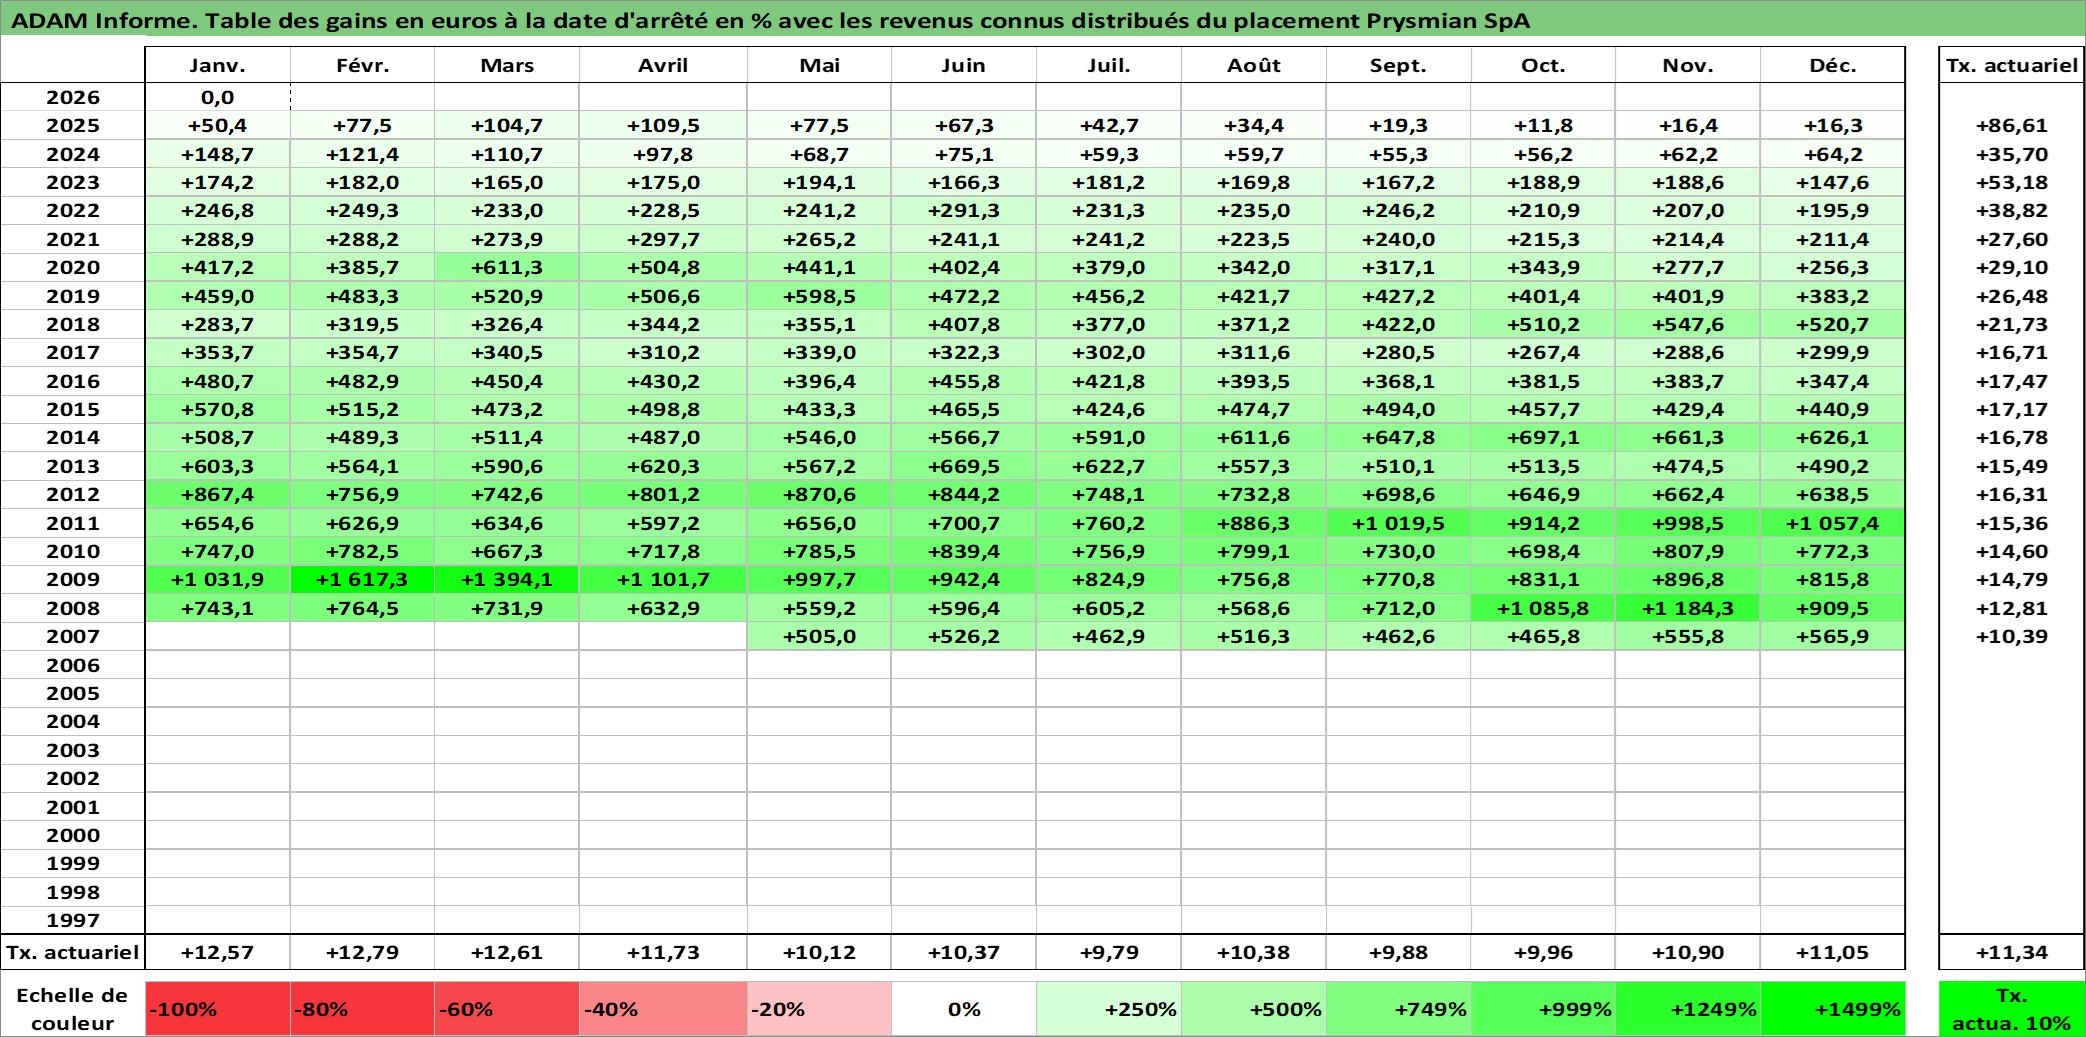
Task: Select the +9,79 bottom rate for Juil.
Action: [1109, 952]
